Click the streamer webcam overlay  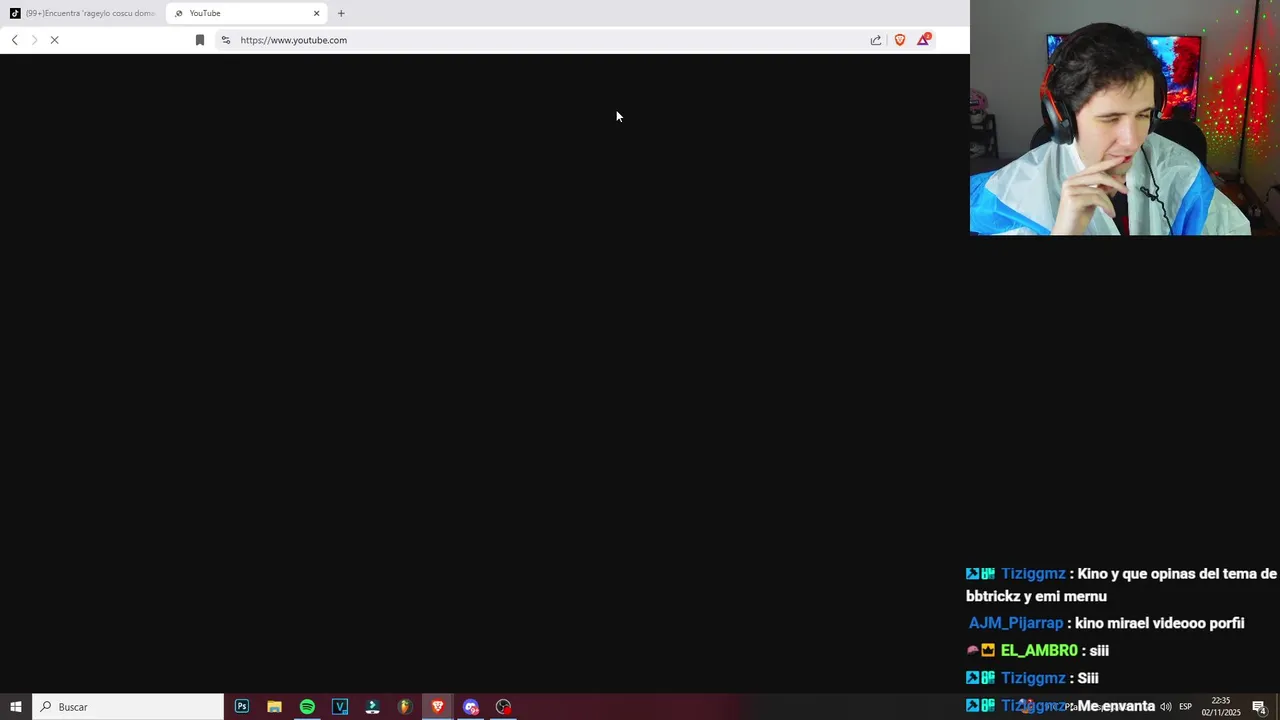pos(1125,118)
